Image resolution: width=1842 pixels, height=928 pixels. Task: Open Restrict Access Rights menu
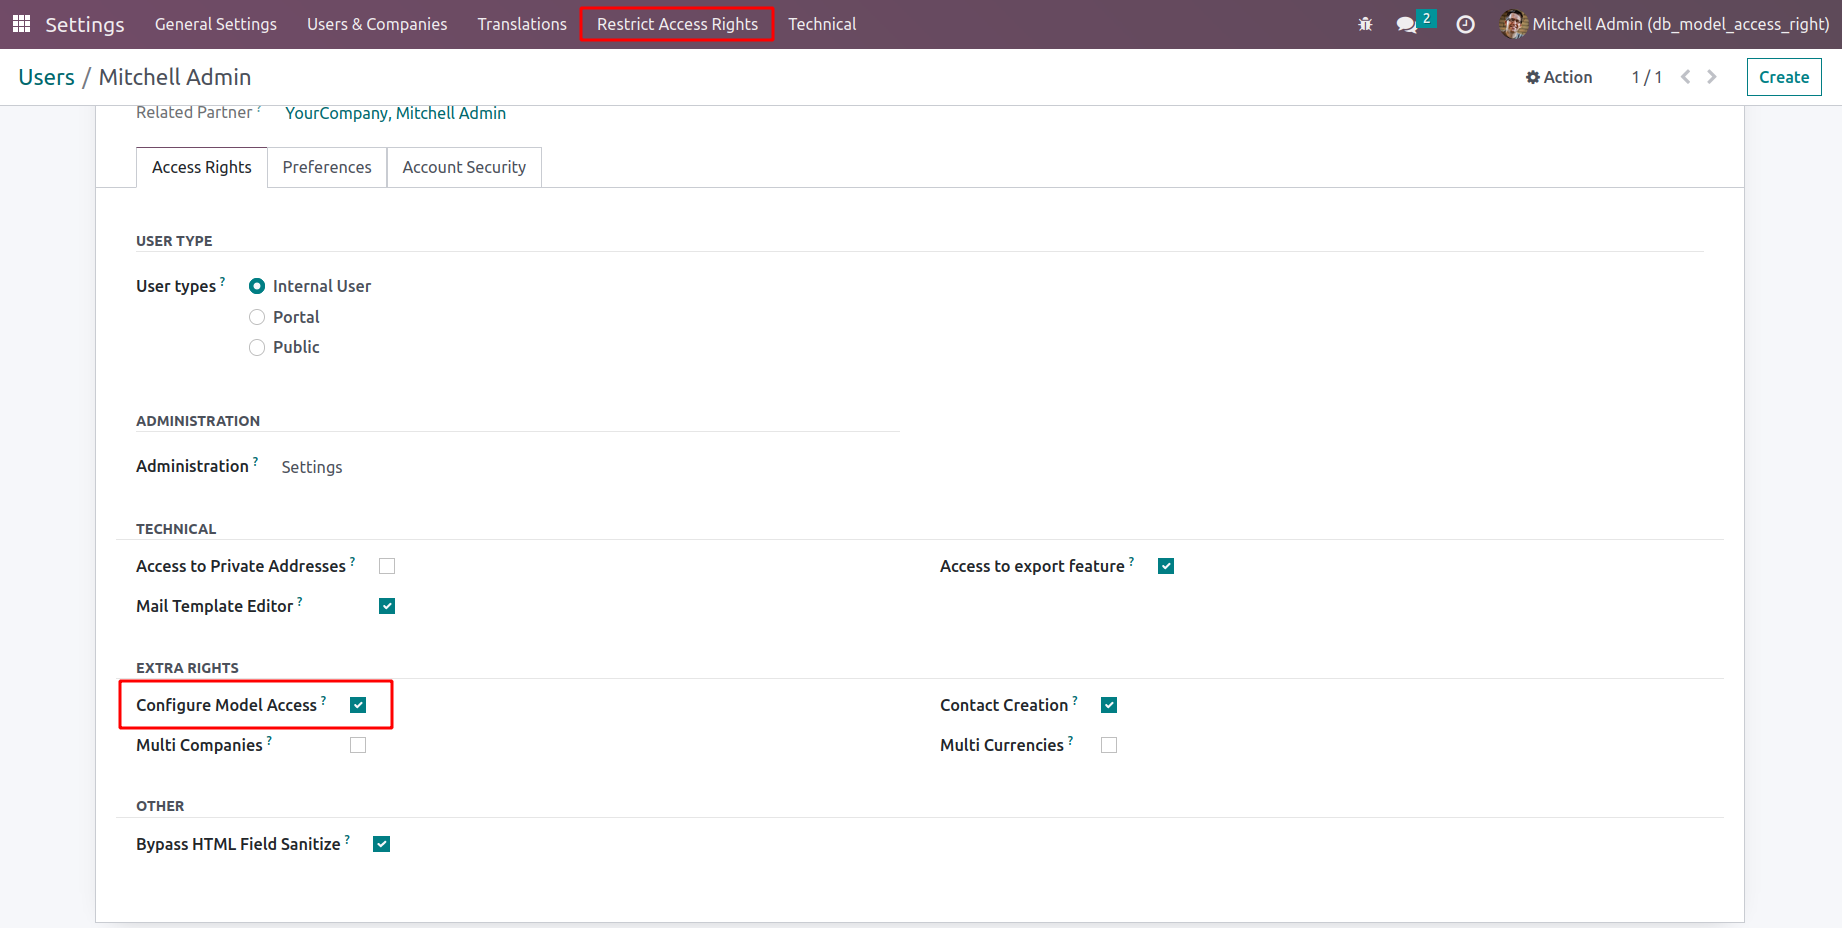pos(677,24)
